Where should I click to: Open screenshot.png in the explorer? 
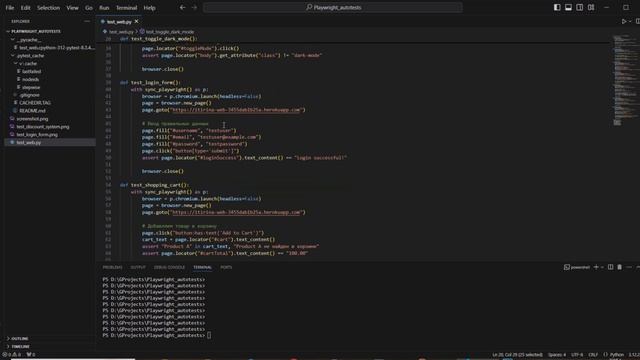(x=32, y=119)
